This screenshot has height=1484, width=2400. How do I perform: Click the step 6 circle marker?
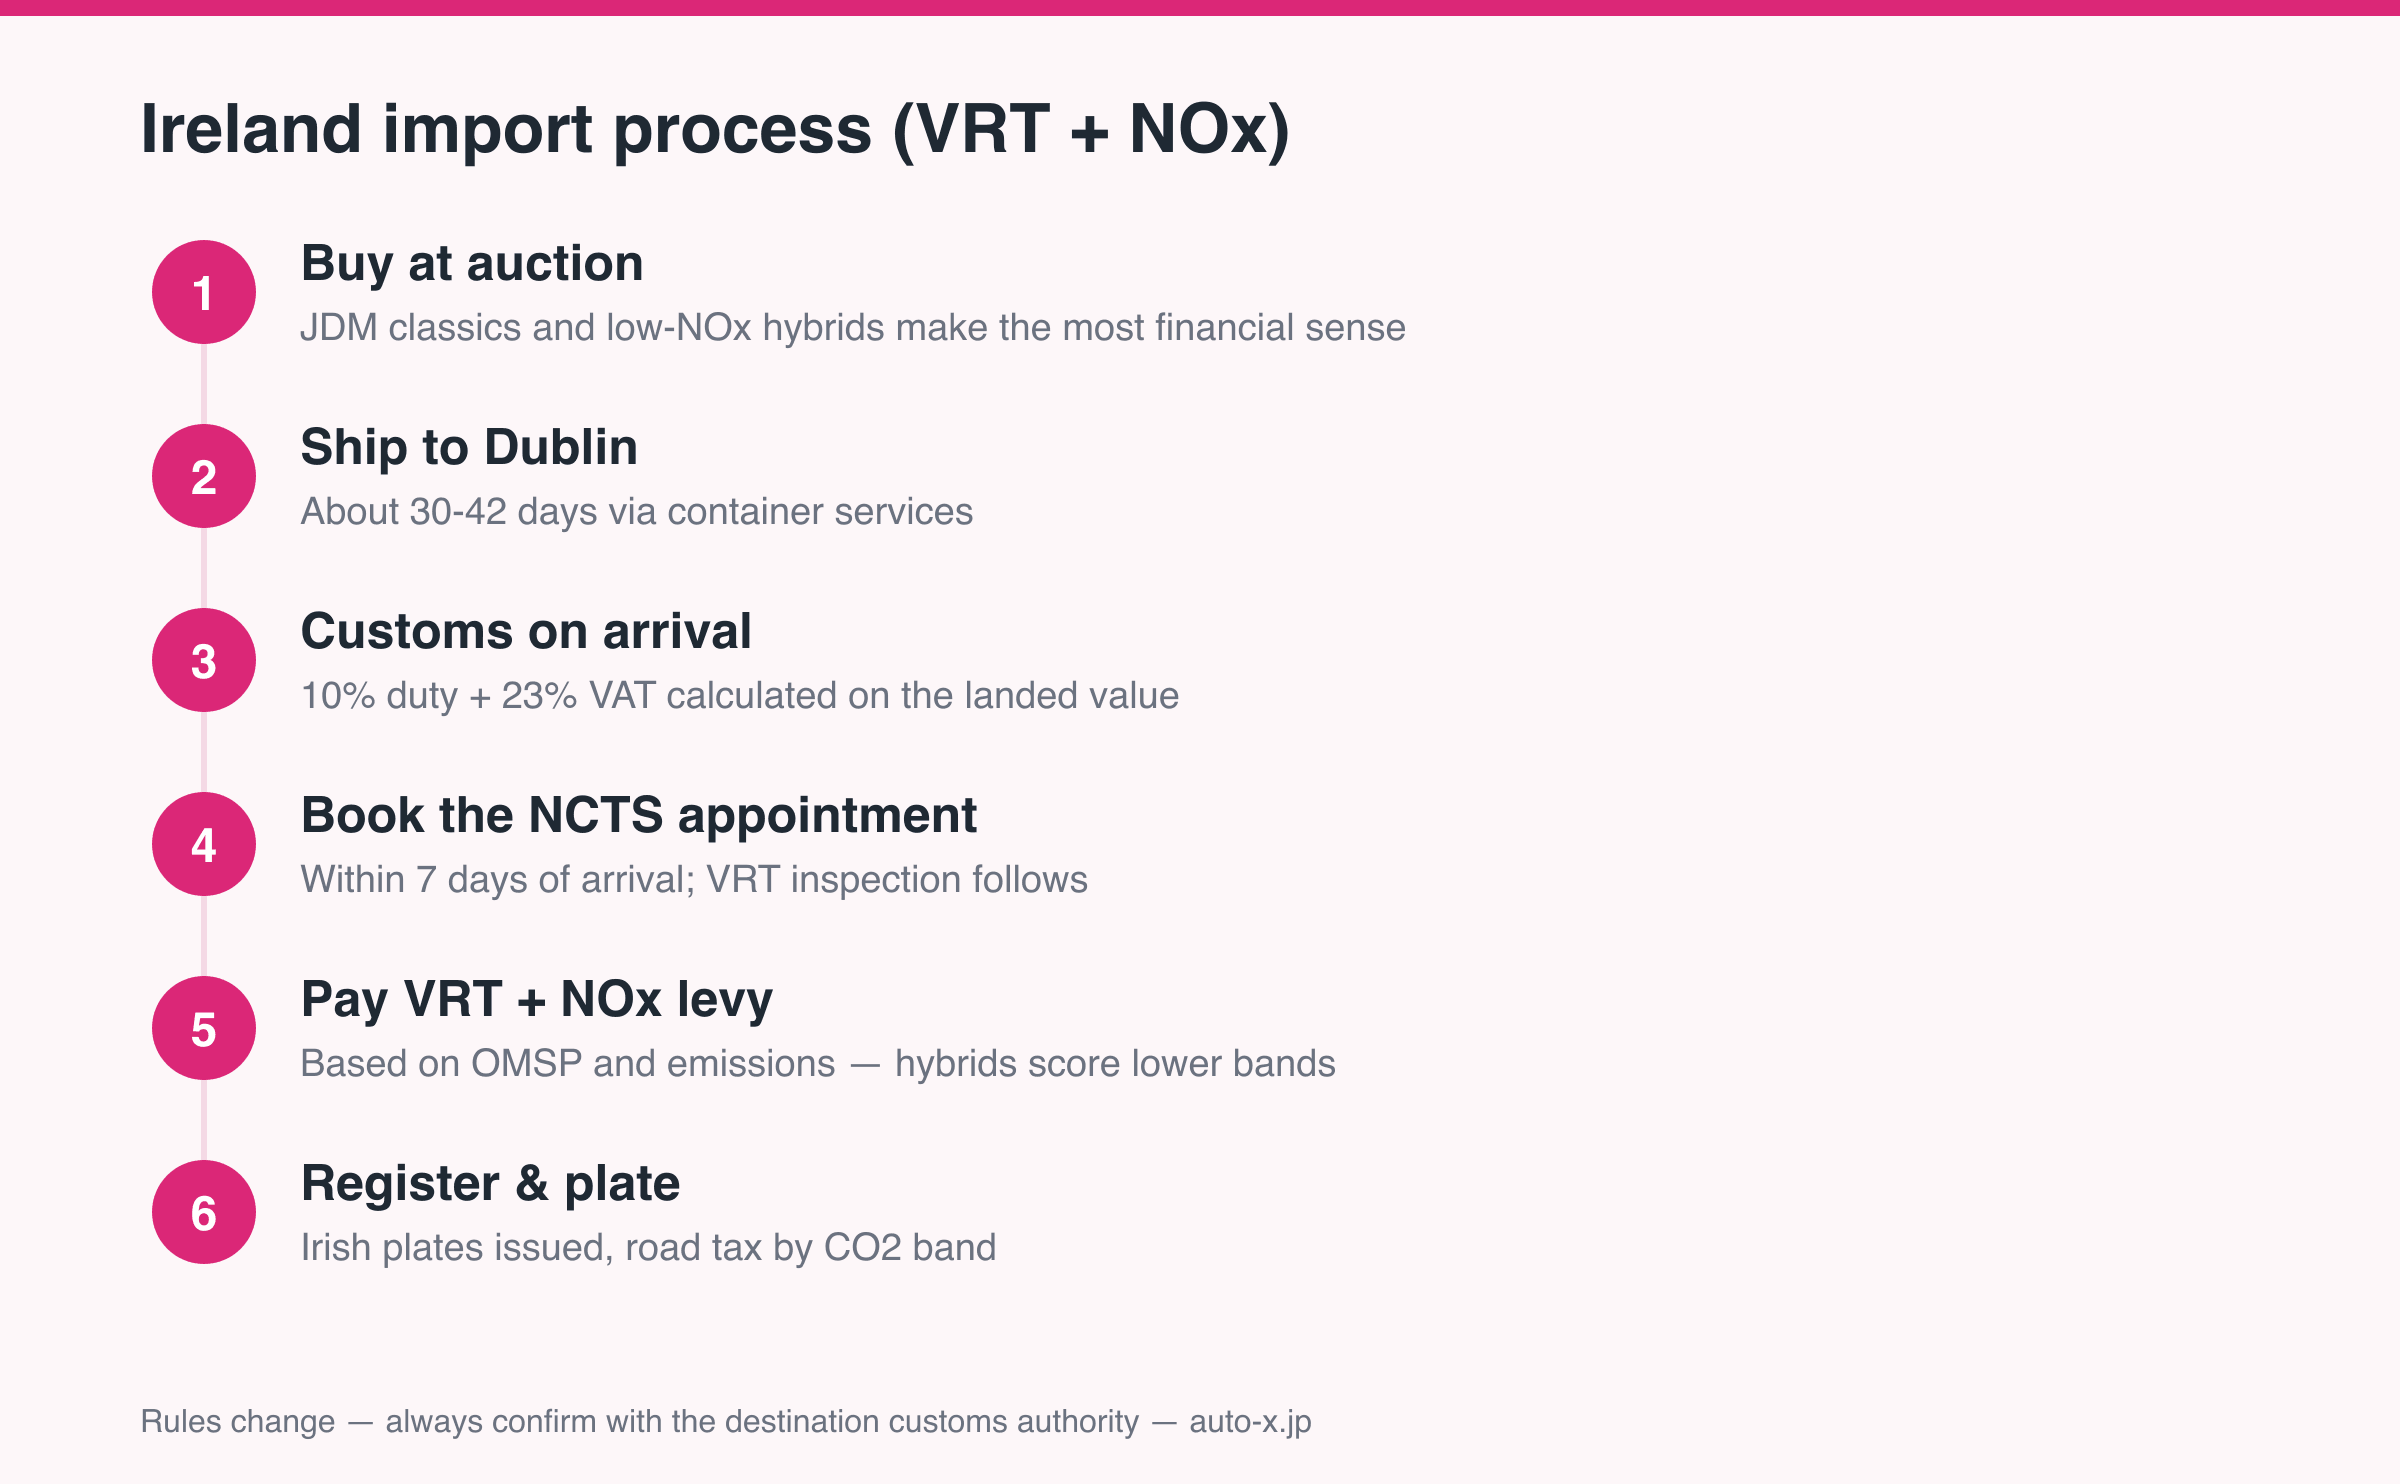coord(204,1212)
